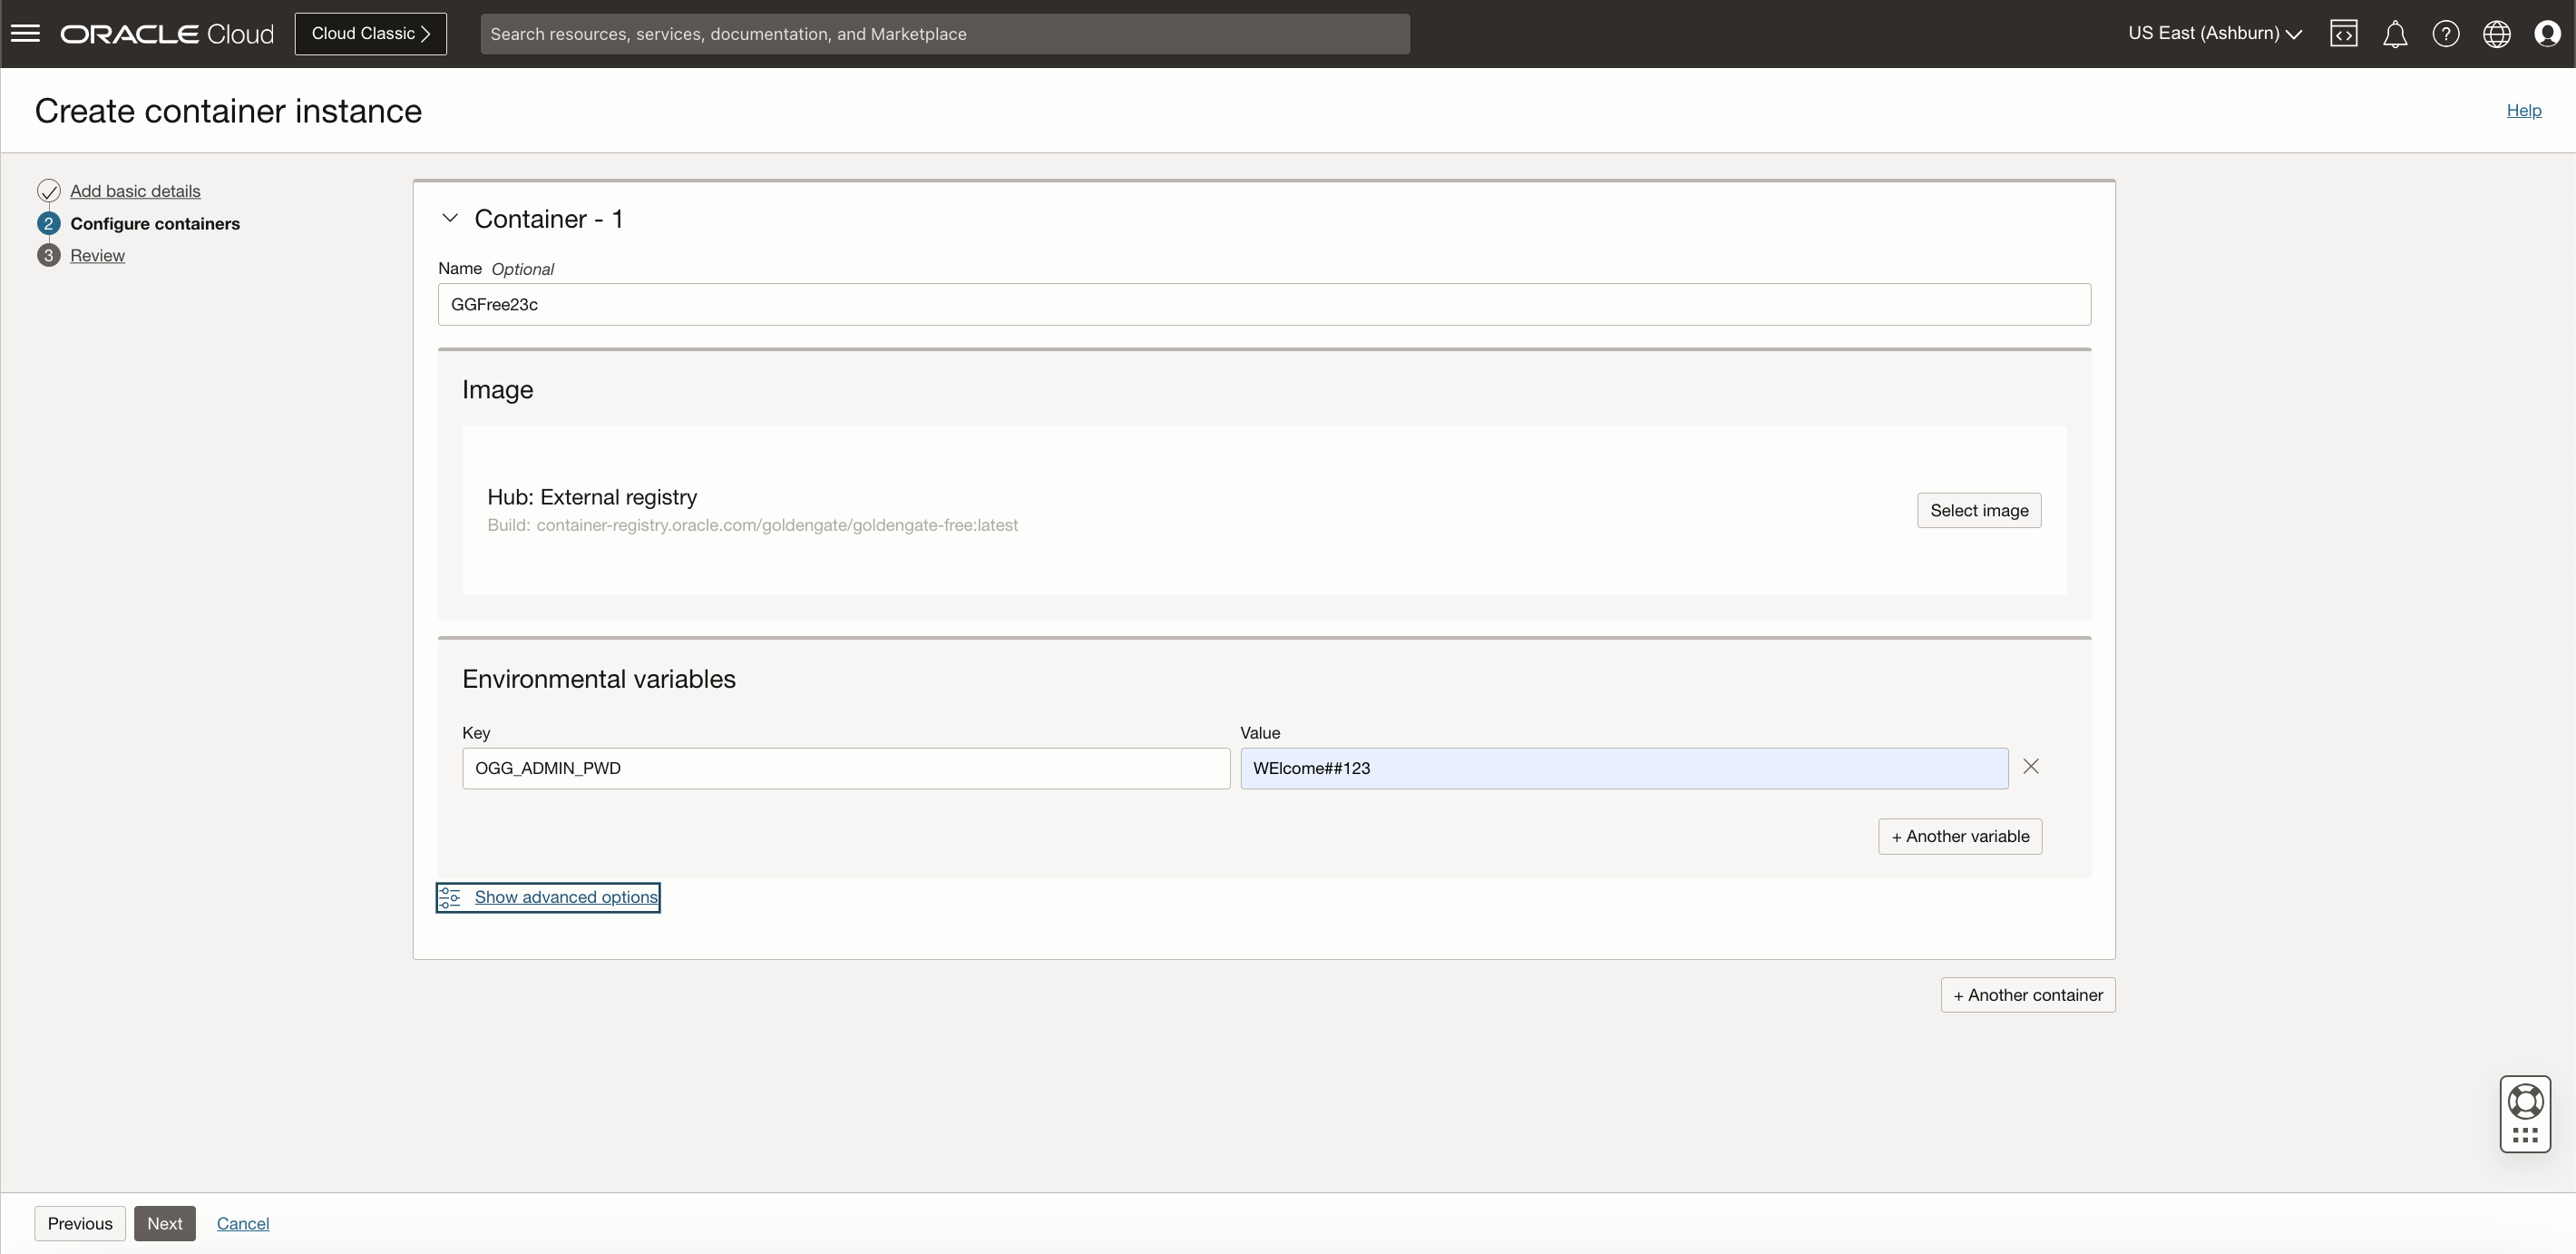Open the US East (Ashburn) region selector
The image size is (2576, 1254).
coord(2213,33)
